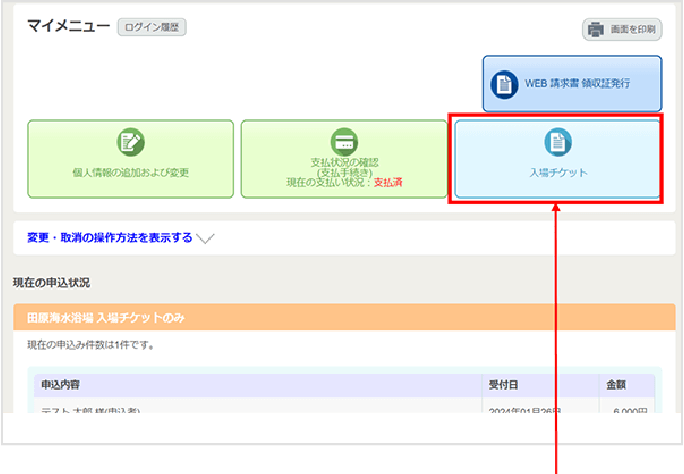Click the pencil icon for 個人情報 editing
The image size is (684, 474).
(131, 142)
